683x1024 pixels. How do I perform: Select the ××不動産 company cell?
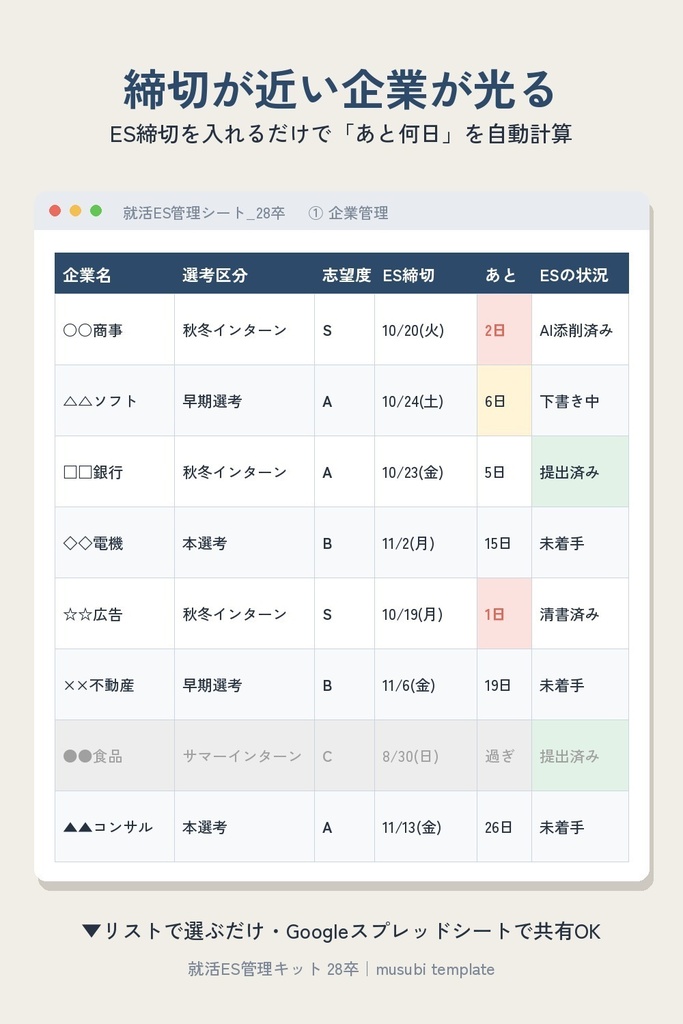tap(114, 684)
